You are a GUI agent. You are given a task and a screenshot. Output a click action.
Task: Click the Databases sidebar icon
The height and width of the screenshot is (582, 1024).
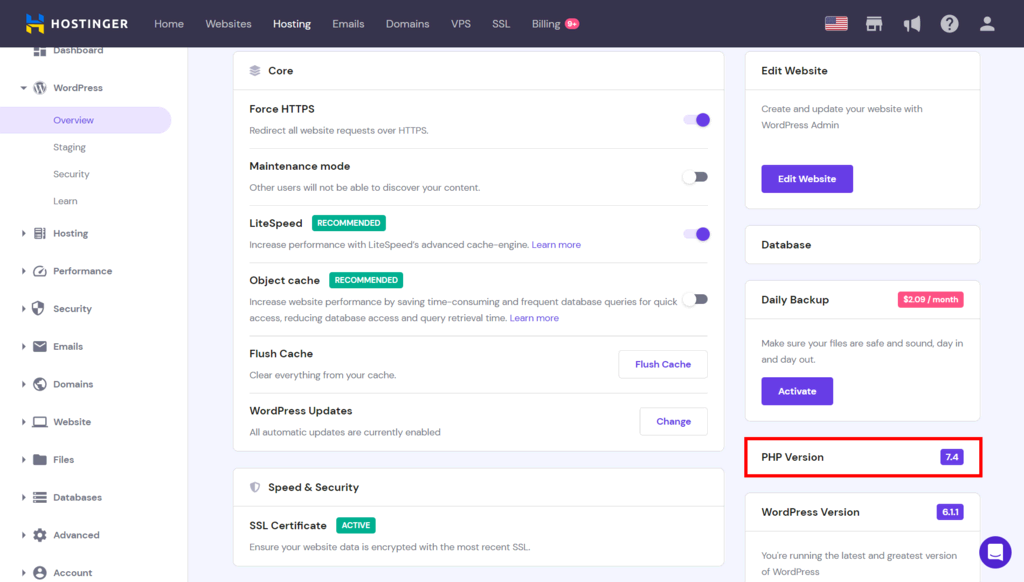pos(40,497)
